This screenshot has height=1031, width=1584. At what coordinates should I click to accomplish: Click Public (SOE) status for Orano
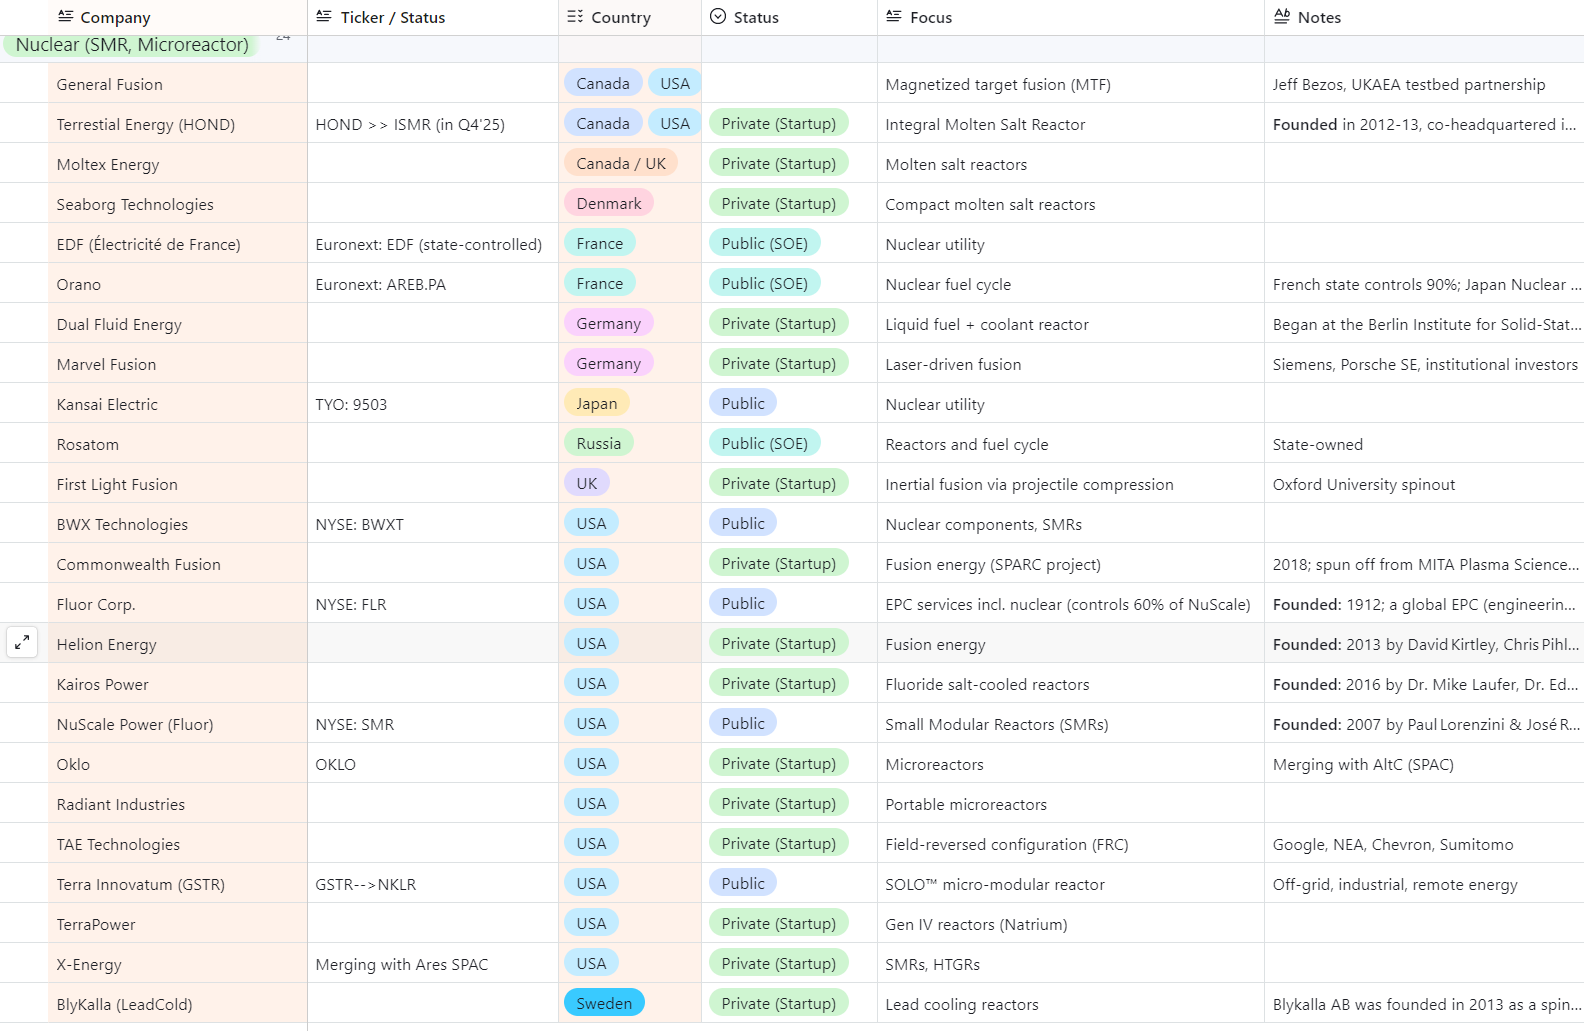tap(765, 283)
